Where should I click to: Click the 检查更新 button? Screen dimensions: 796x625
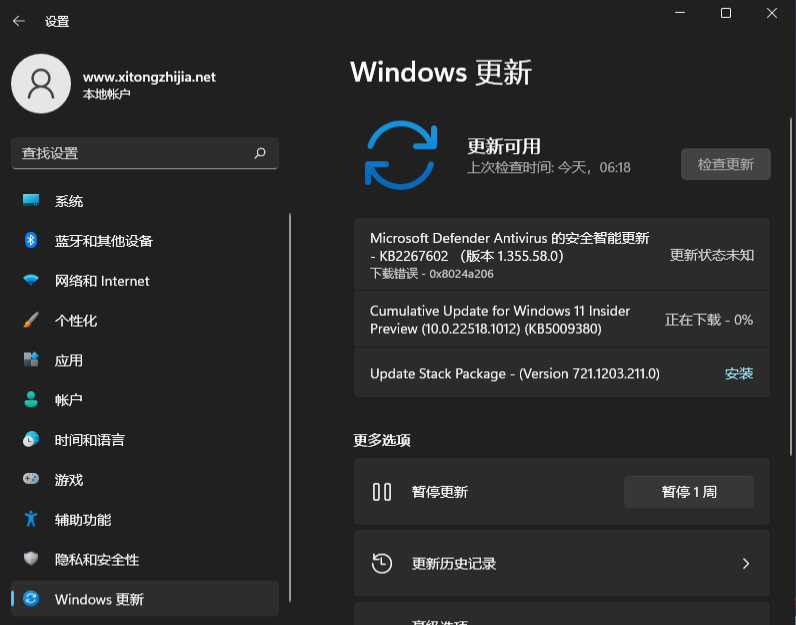[725, 164]
